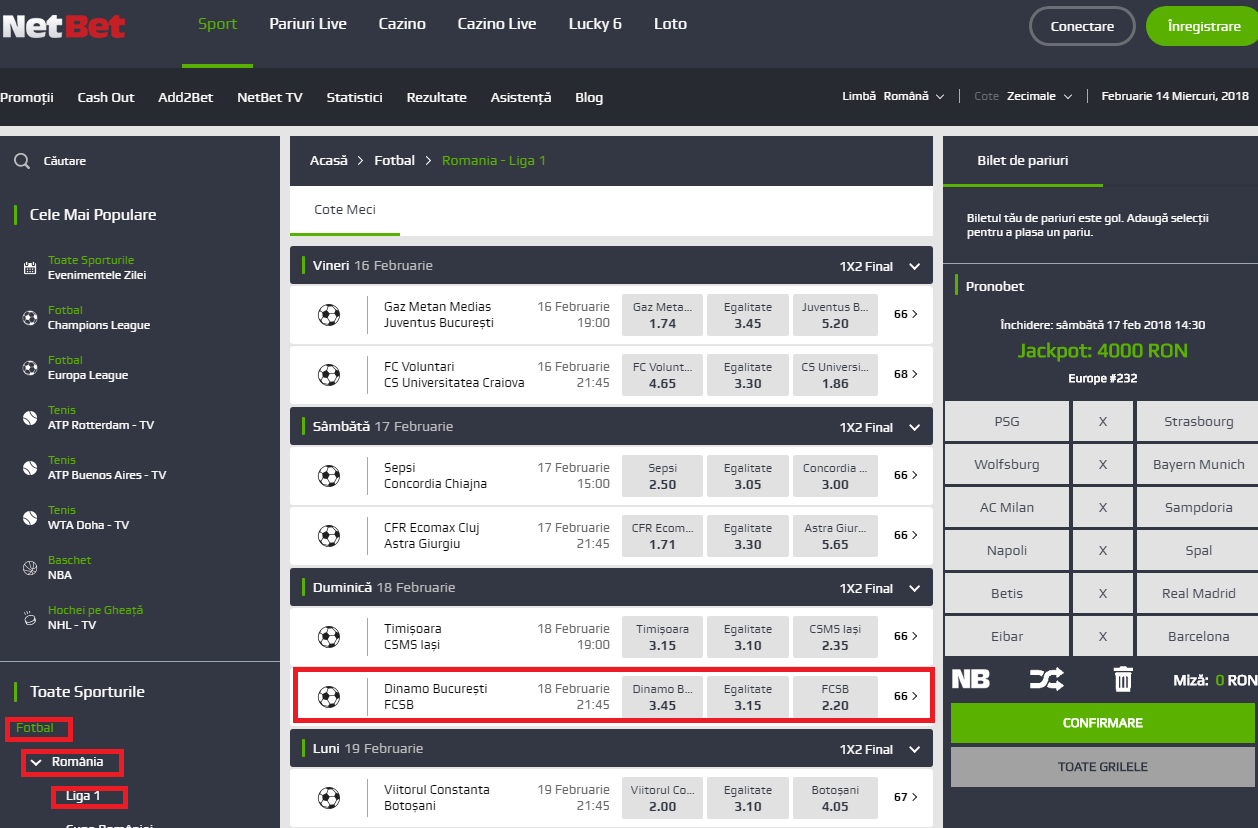Pick X for Betis vs Real Madrid
This screenshot has width=1258, height=828.
1103,594
